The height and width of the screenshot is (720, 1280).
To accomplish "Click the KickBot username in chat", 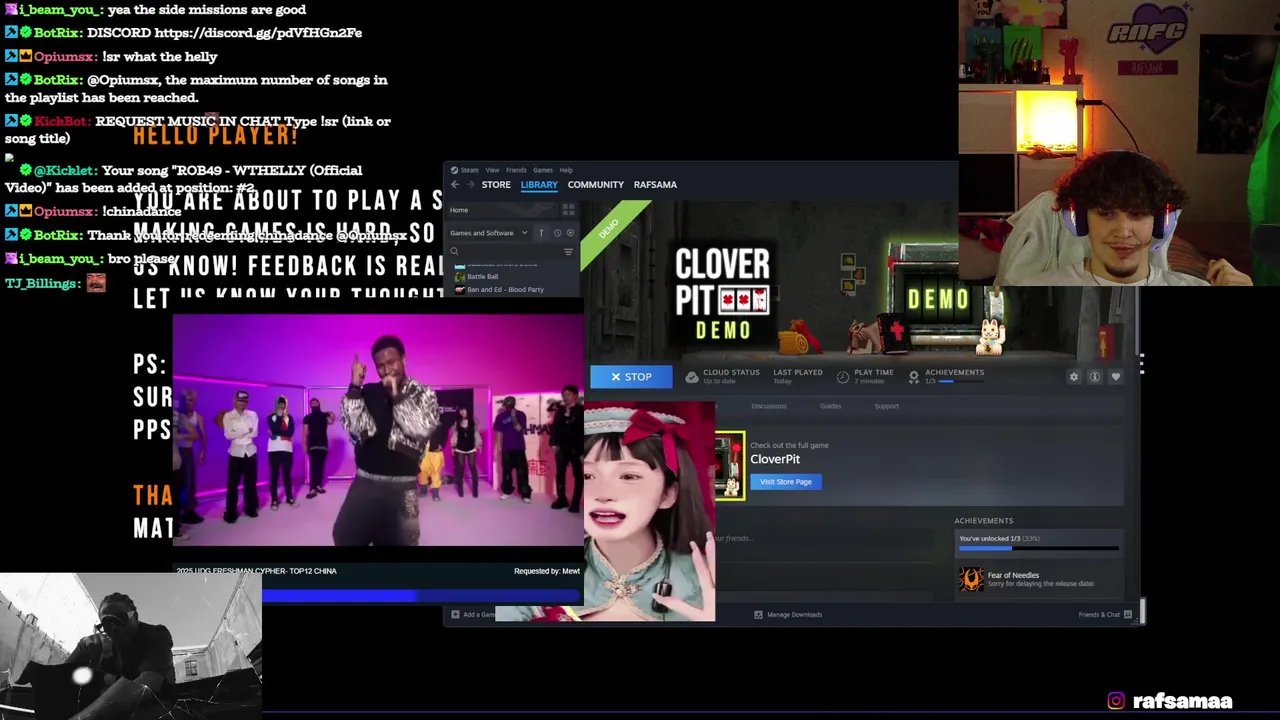I will (x=62, y=121).
